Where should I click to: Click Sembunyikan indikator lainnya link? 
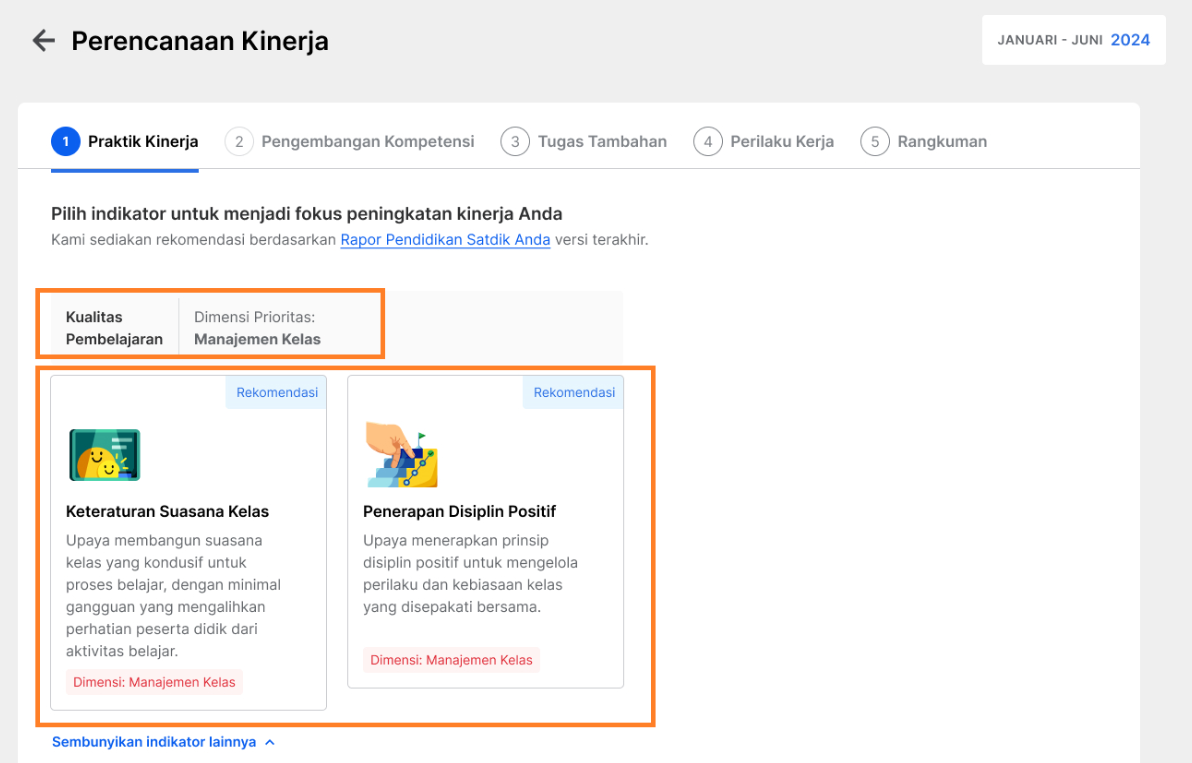(x=154, y=742)
